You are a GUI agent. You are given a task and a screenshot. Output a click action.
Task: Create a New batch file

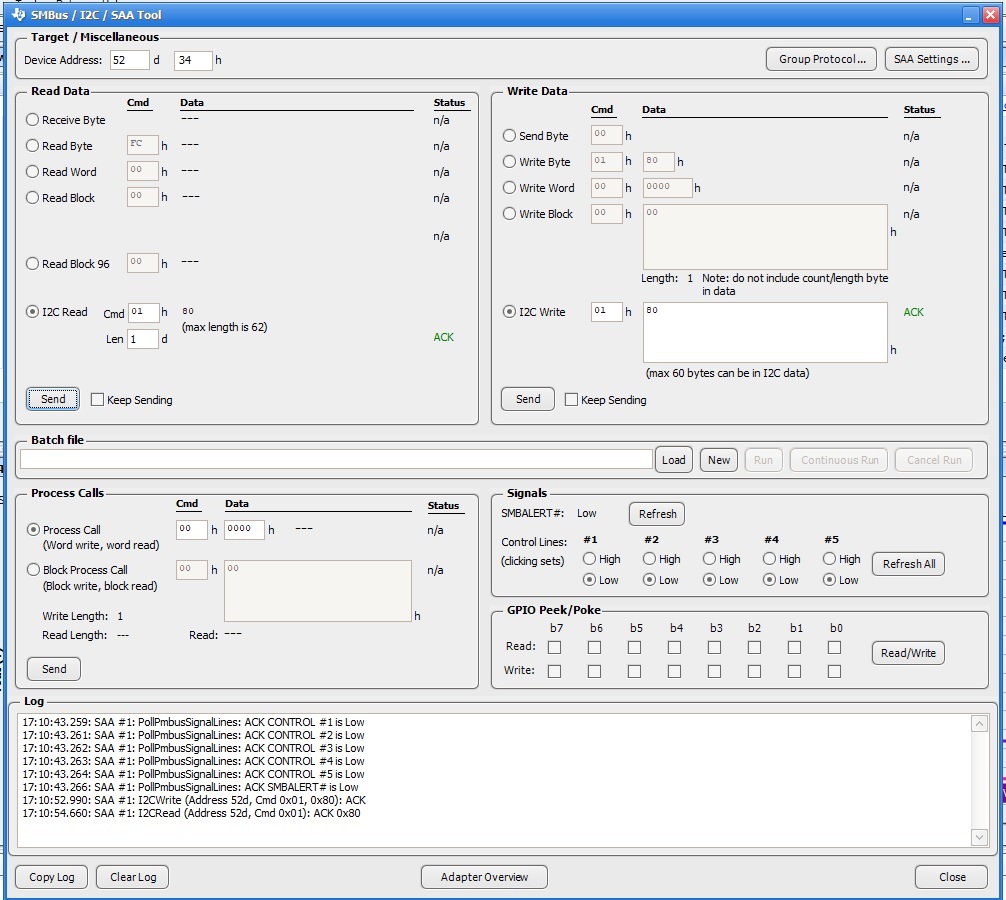point(719,460)
